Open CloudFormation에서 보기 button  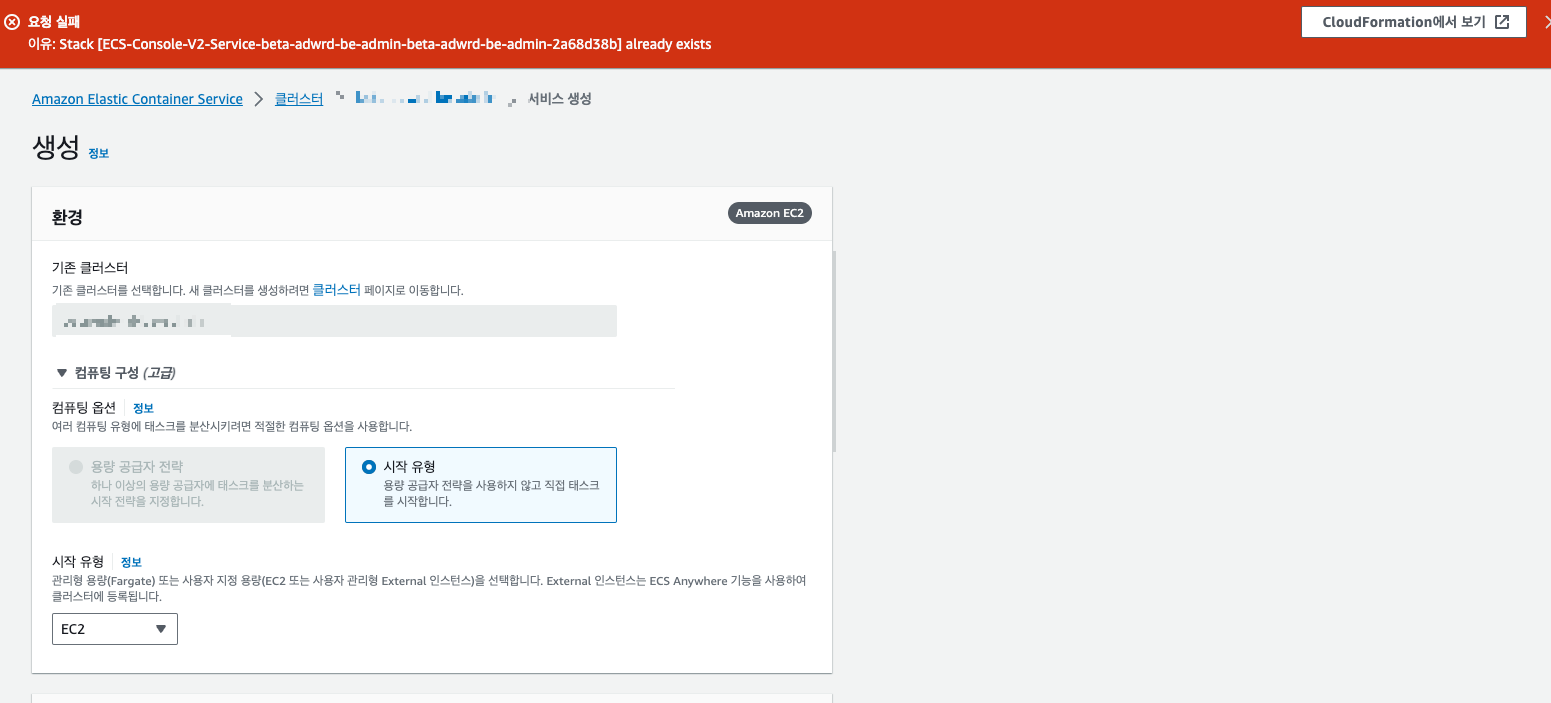pos(1413,22)
